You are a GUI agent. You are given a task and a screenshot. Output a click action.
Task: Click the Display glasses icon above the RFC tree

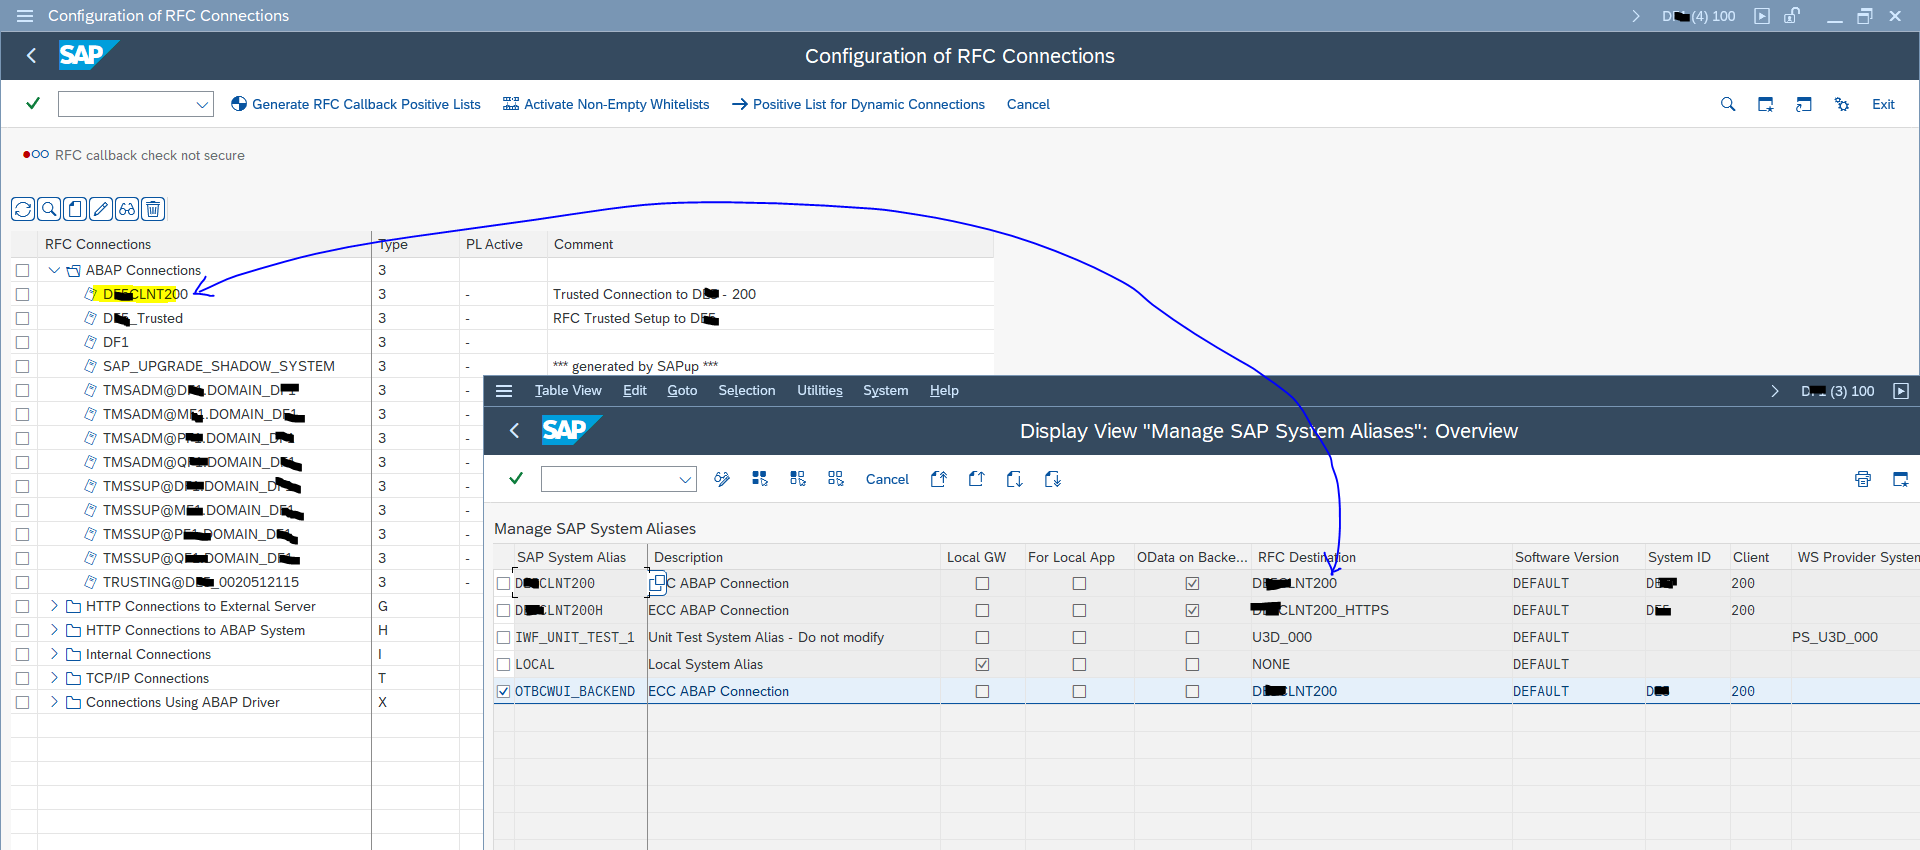point(127,209)
